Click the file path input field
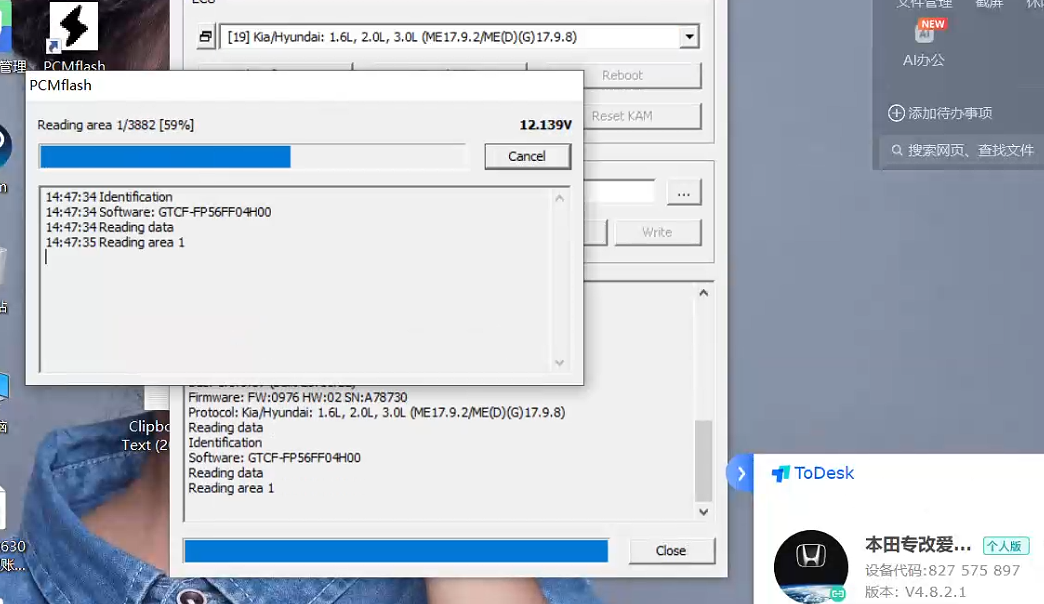Image resolution: width=1044 pixels, height=604 pixels. pos(619,193)
